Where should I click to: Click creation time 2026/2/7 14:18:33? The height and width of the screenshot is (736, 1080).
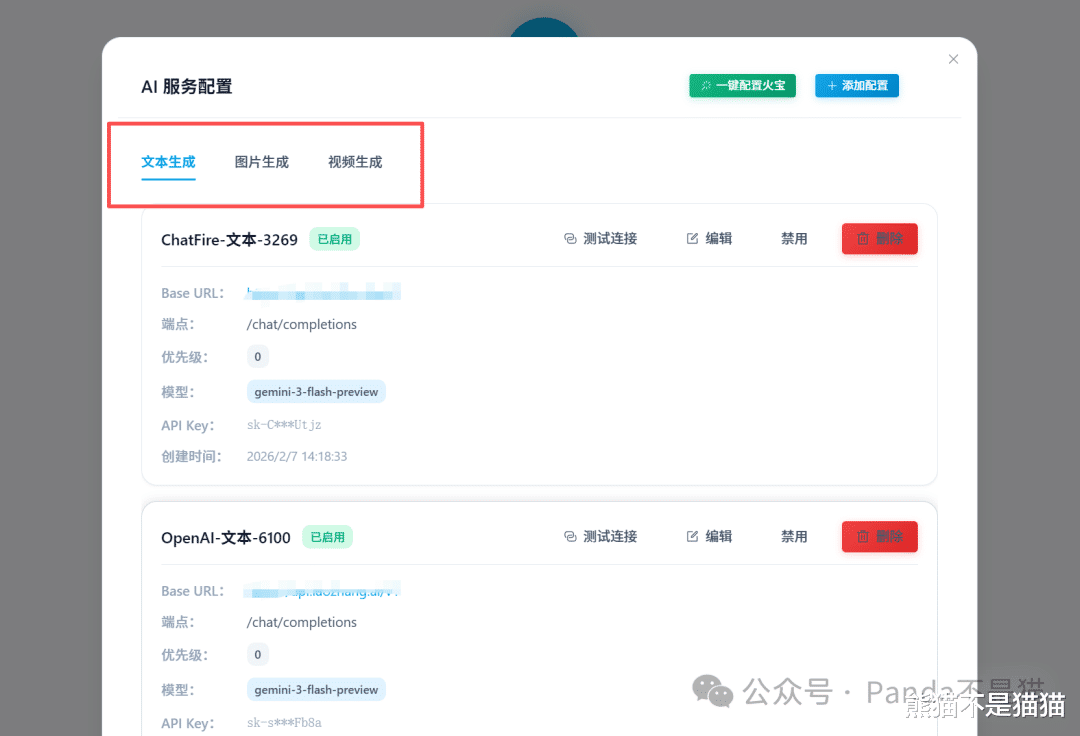297,456
